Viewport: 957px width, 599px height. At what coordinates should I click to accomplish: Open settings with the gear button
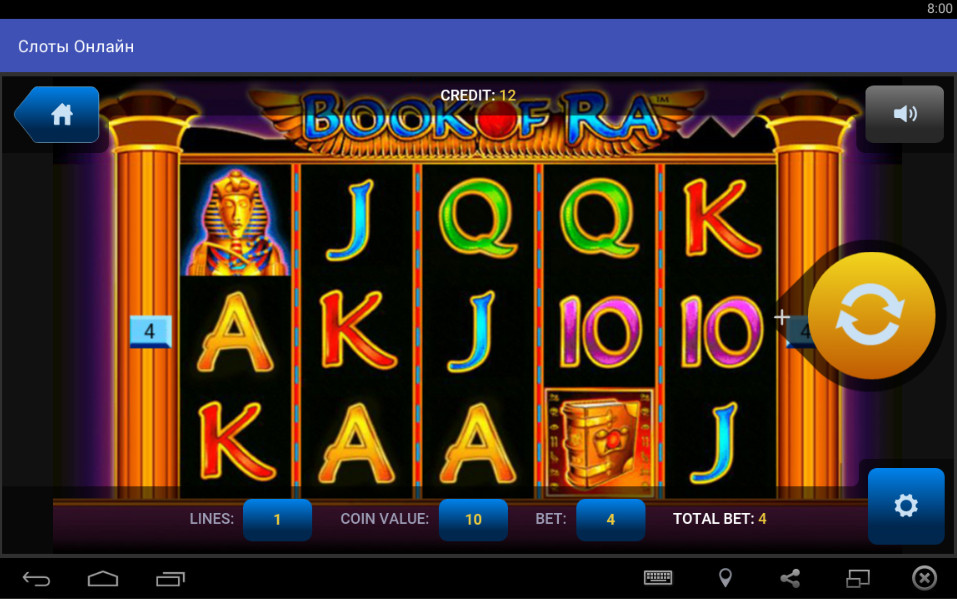906,506
